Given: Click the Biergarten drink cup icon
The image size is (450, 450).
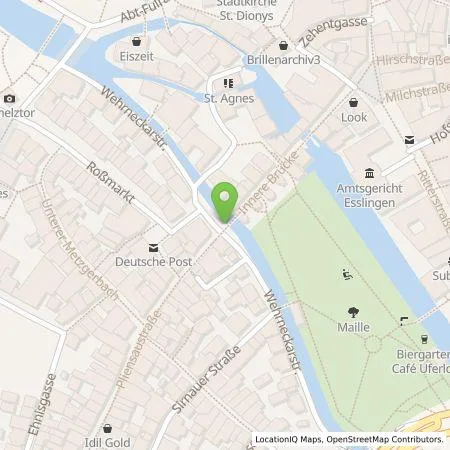Looking at the screenshot, I should 424,339.
